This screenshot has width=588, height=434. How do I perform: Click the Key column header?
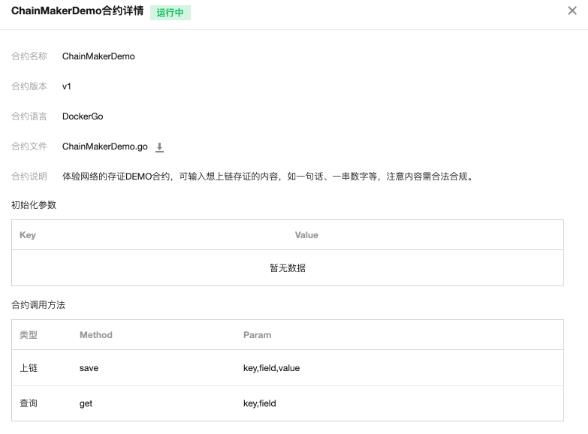pos(27,235)
